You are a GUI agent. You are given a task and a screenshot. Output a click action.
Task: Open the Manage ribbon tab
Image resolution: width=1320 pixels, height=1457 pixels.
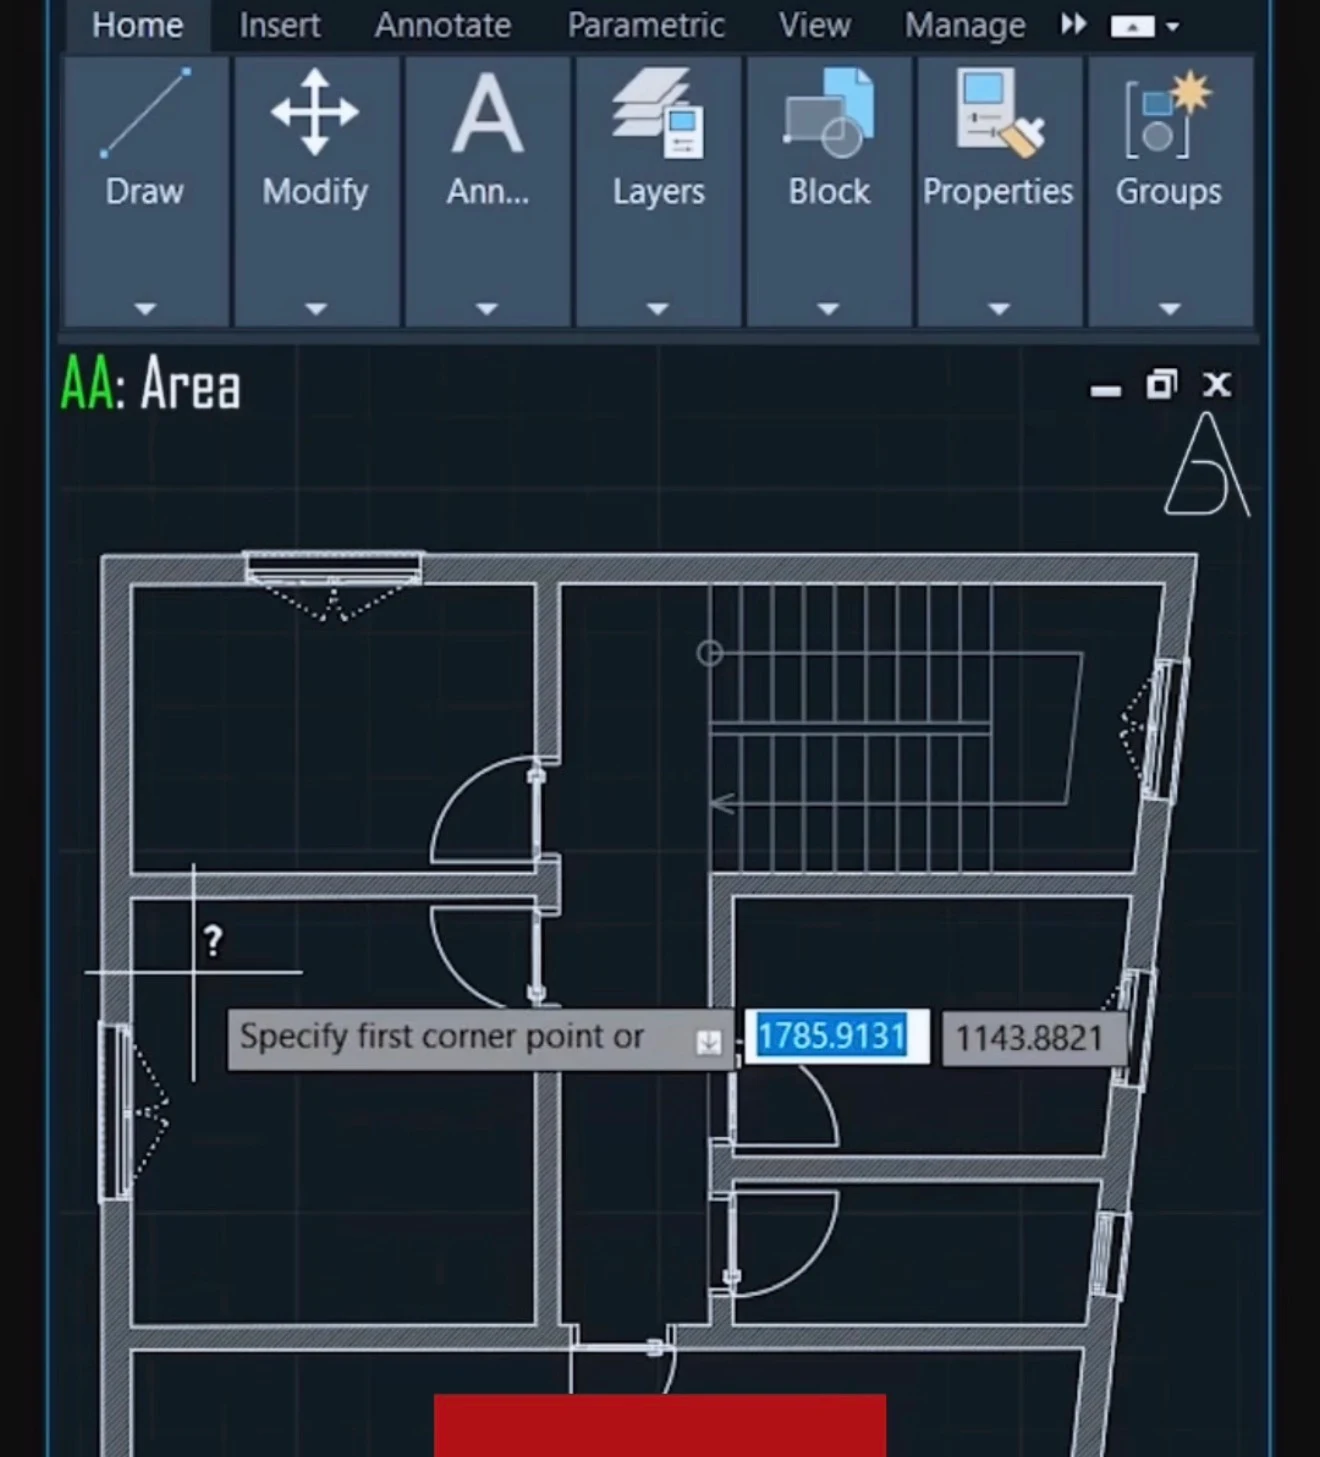(964, 25)
